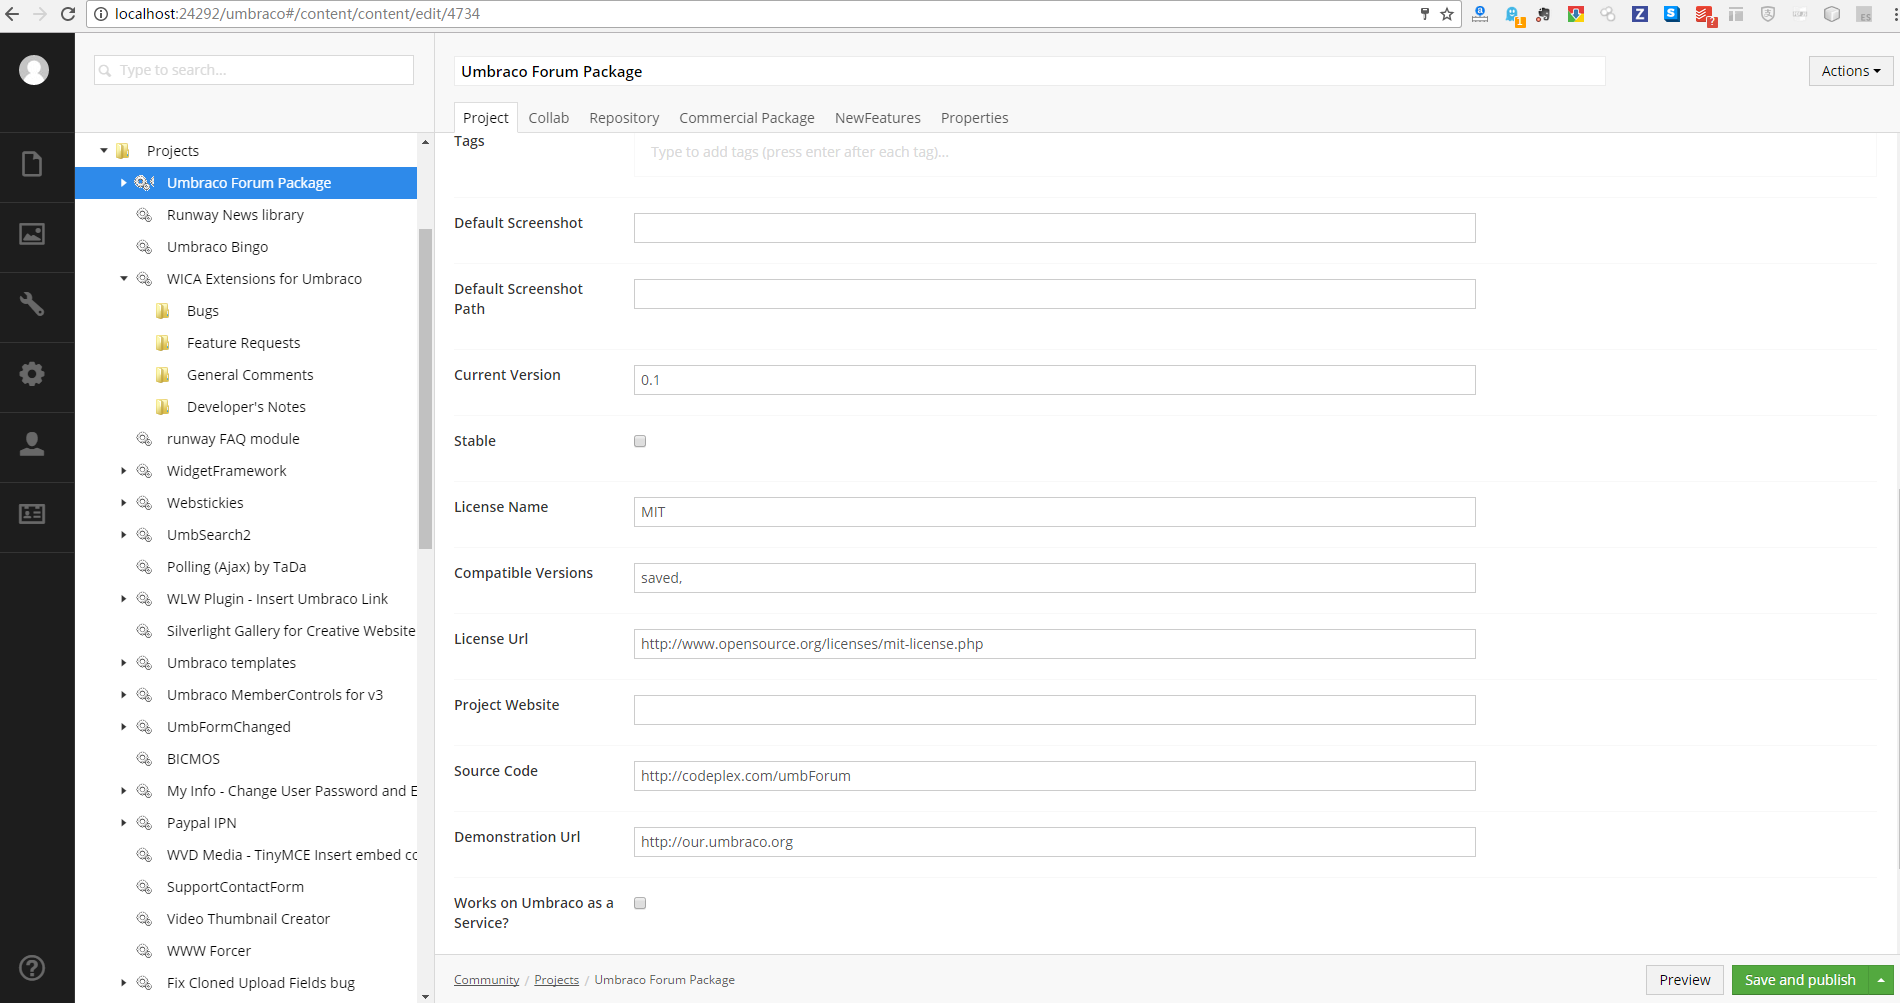Click the Preview button
Image resolution: width=1900 pixels, height=1003 pixels.
[1684, 980]
